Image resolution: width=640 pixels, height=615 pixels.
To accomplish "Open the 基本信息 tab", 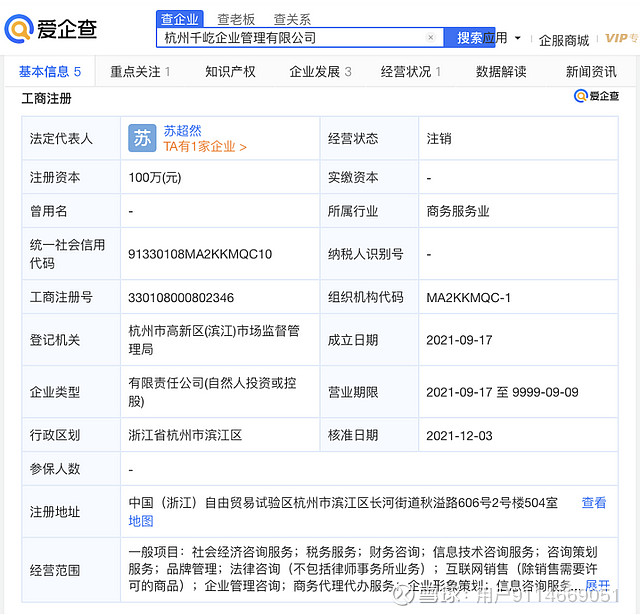I will click(x=50, y=71).
